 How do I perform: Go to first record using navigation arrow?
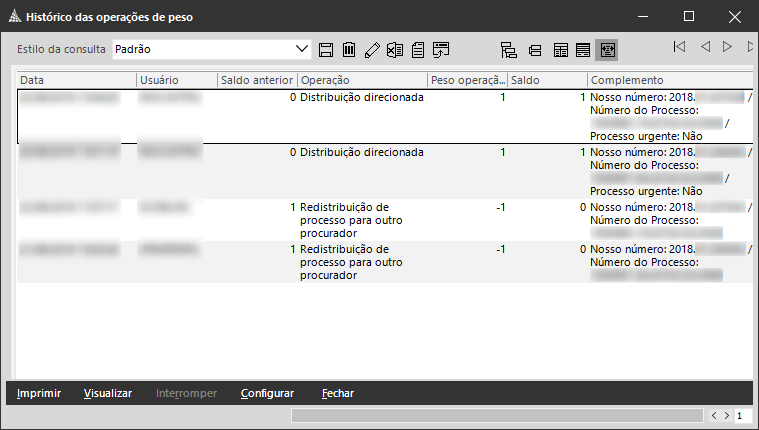680,47
